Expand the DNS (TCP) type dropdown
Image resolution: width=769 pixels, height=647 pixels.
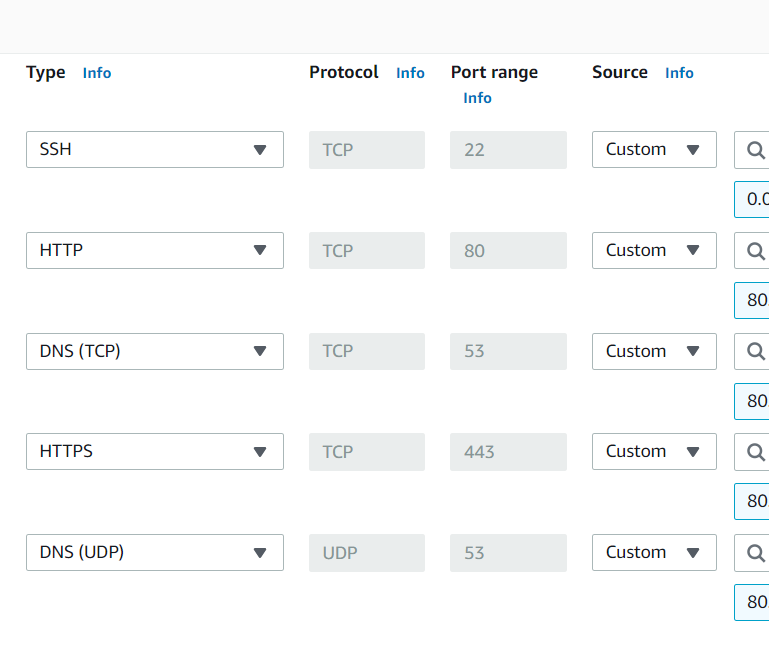[x=155, y=351]
